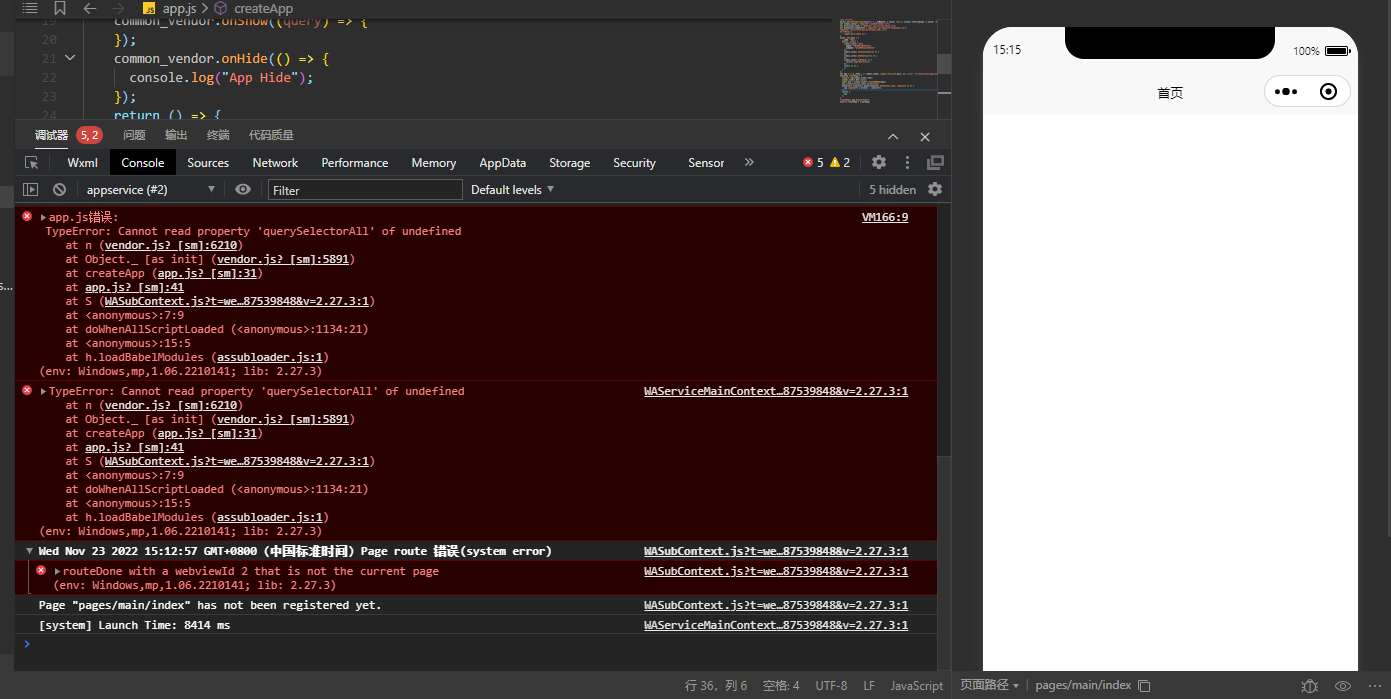Image resolution: width=1391 pixels, height=699 pixels.
Task: Open the 页面路径 dropdown in the status bar
Action: 990,685
